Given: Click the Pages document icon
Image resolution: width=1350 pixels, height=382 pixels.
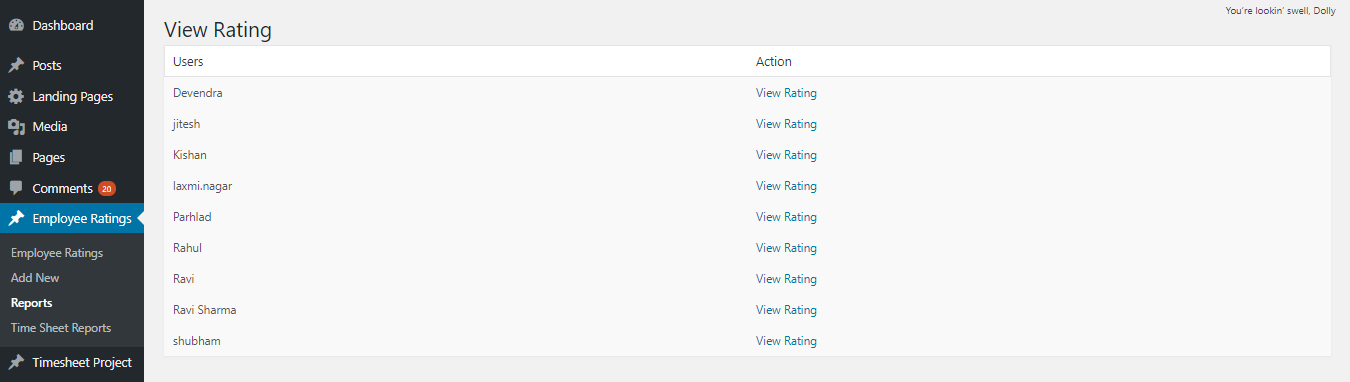Looking at the screenshot, I should (x=16, y=158).
